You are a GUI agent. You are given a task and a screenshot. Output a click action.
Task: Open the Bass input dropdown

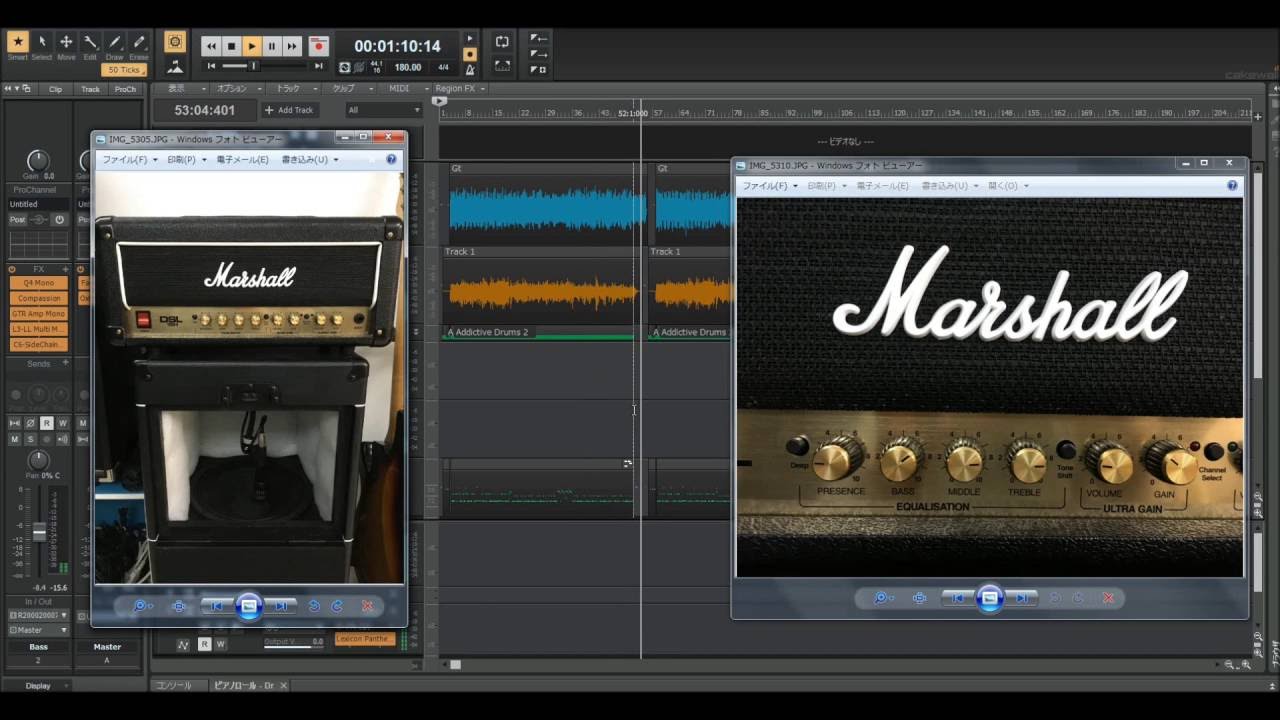point(39,615)
